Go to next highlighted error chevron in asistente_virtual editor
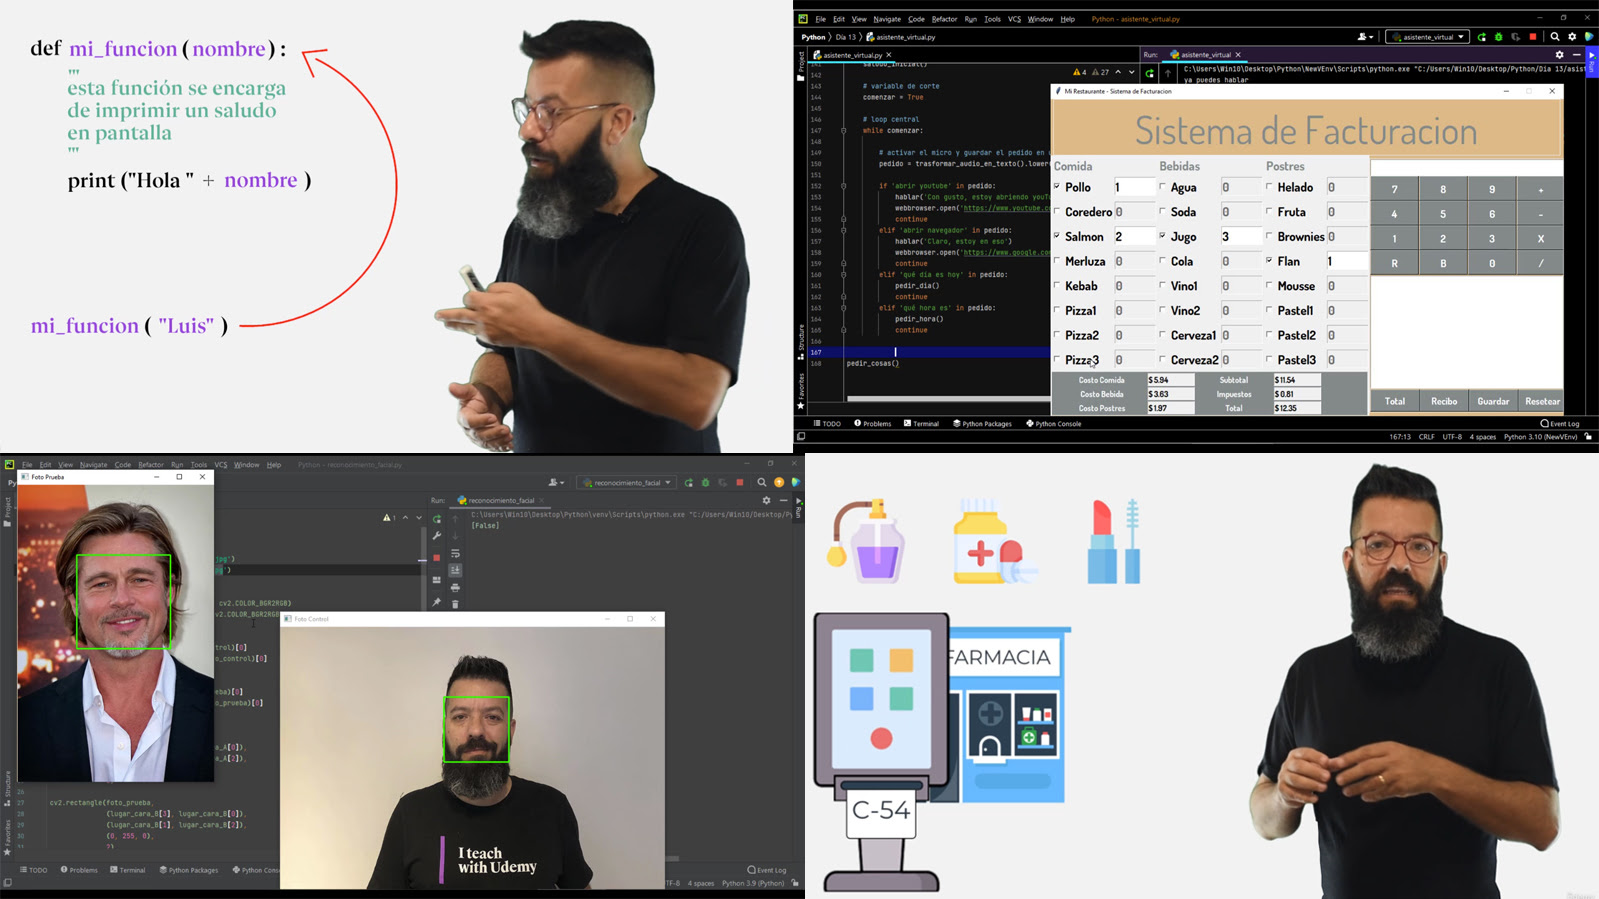Viewport: 1599px width, 899px height. (1131, 72)
